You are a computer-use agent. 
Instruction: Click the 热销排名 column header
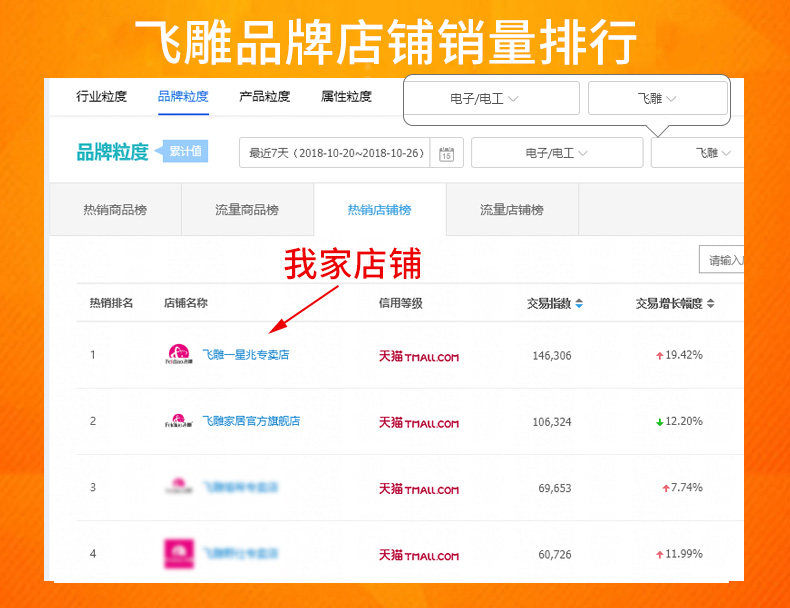tap(111, 303)
